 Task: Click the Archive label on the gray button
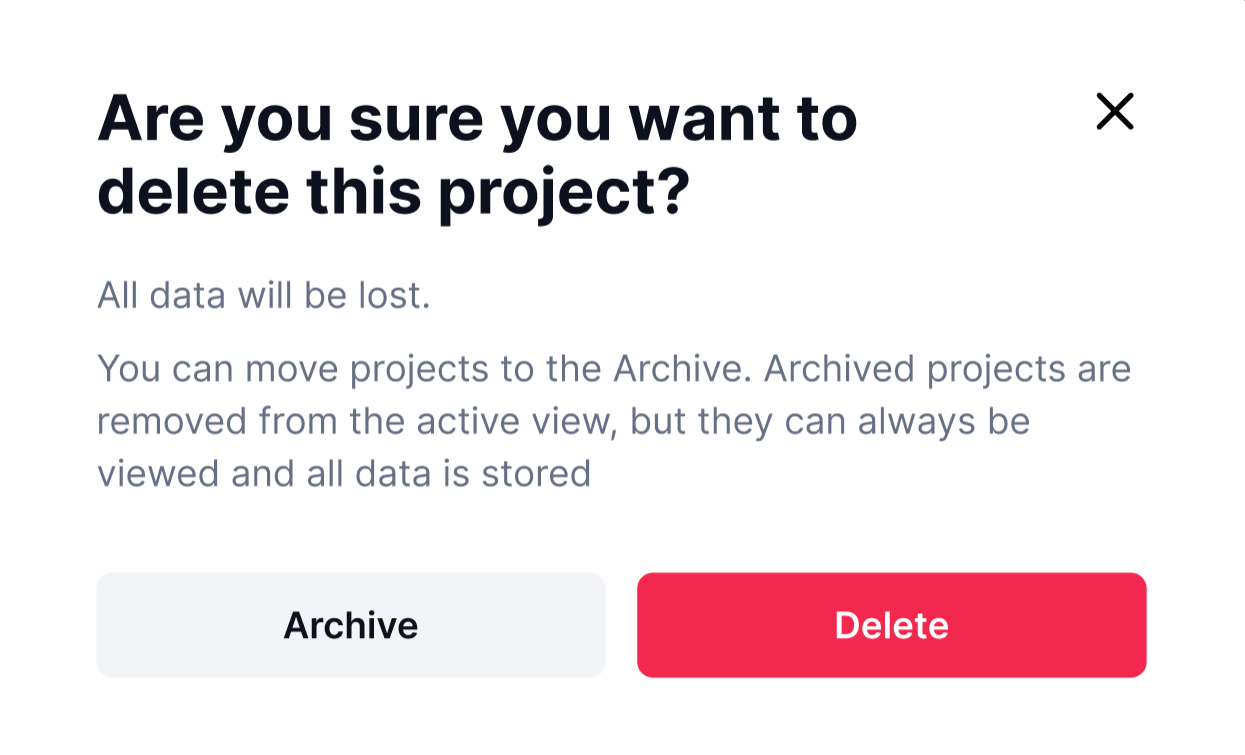click(x=351, y=625)
